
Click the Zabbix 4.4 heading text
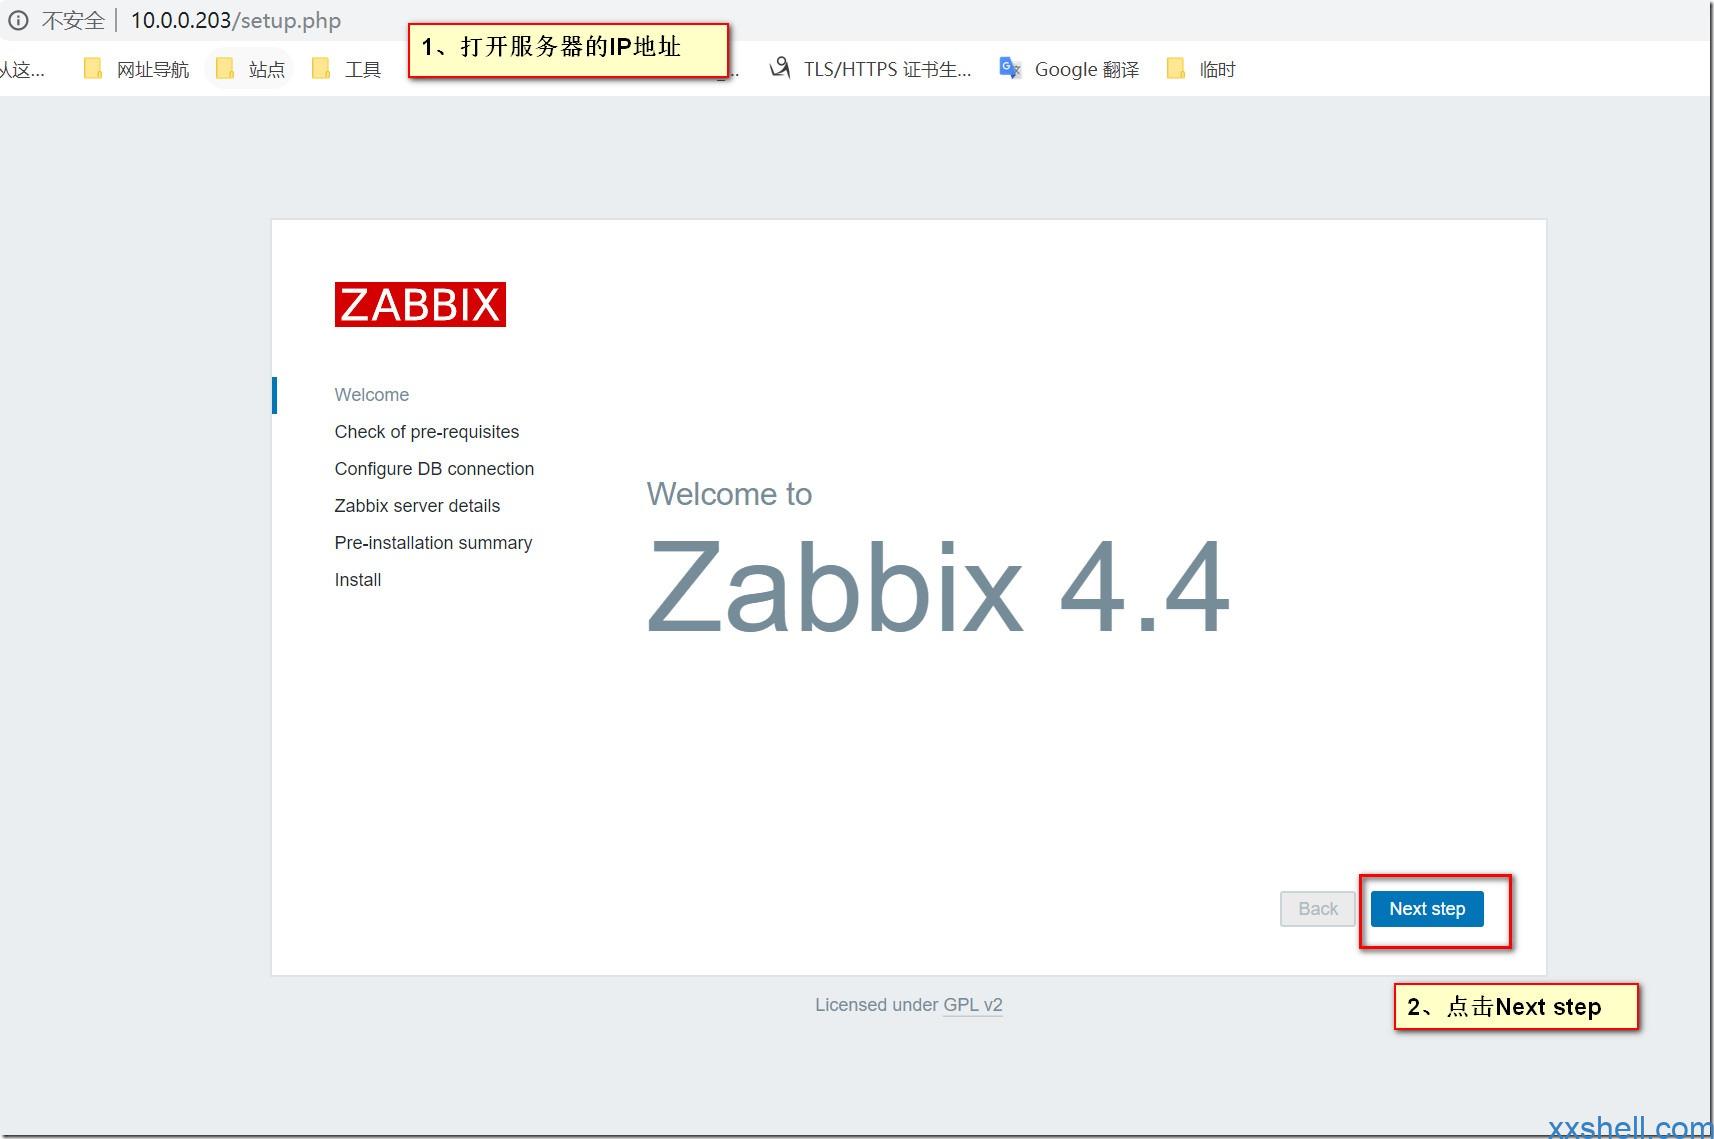tap(938, 586)
